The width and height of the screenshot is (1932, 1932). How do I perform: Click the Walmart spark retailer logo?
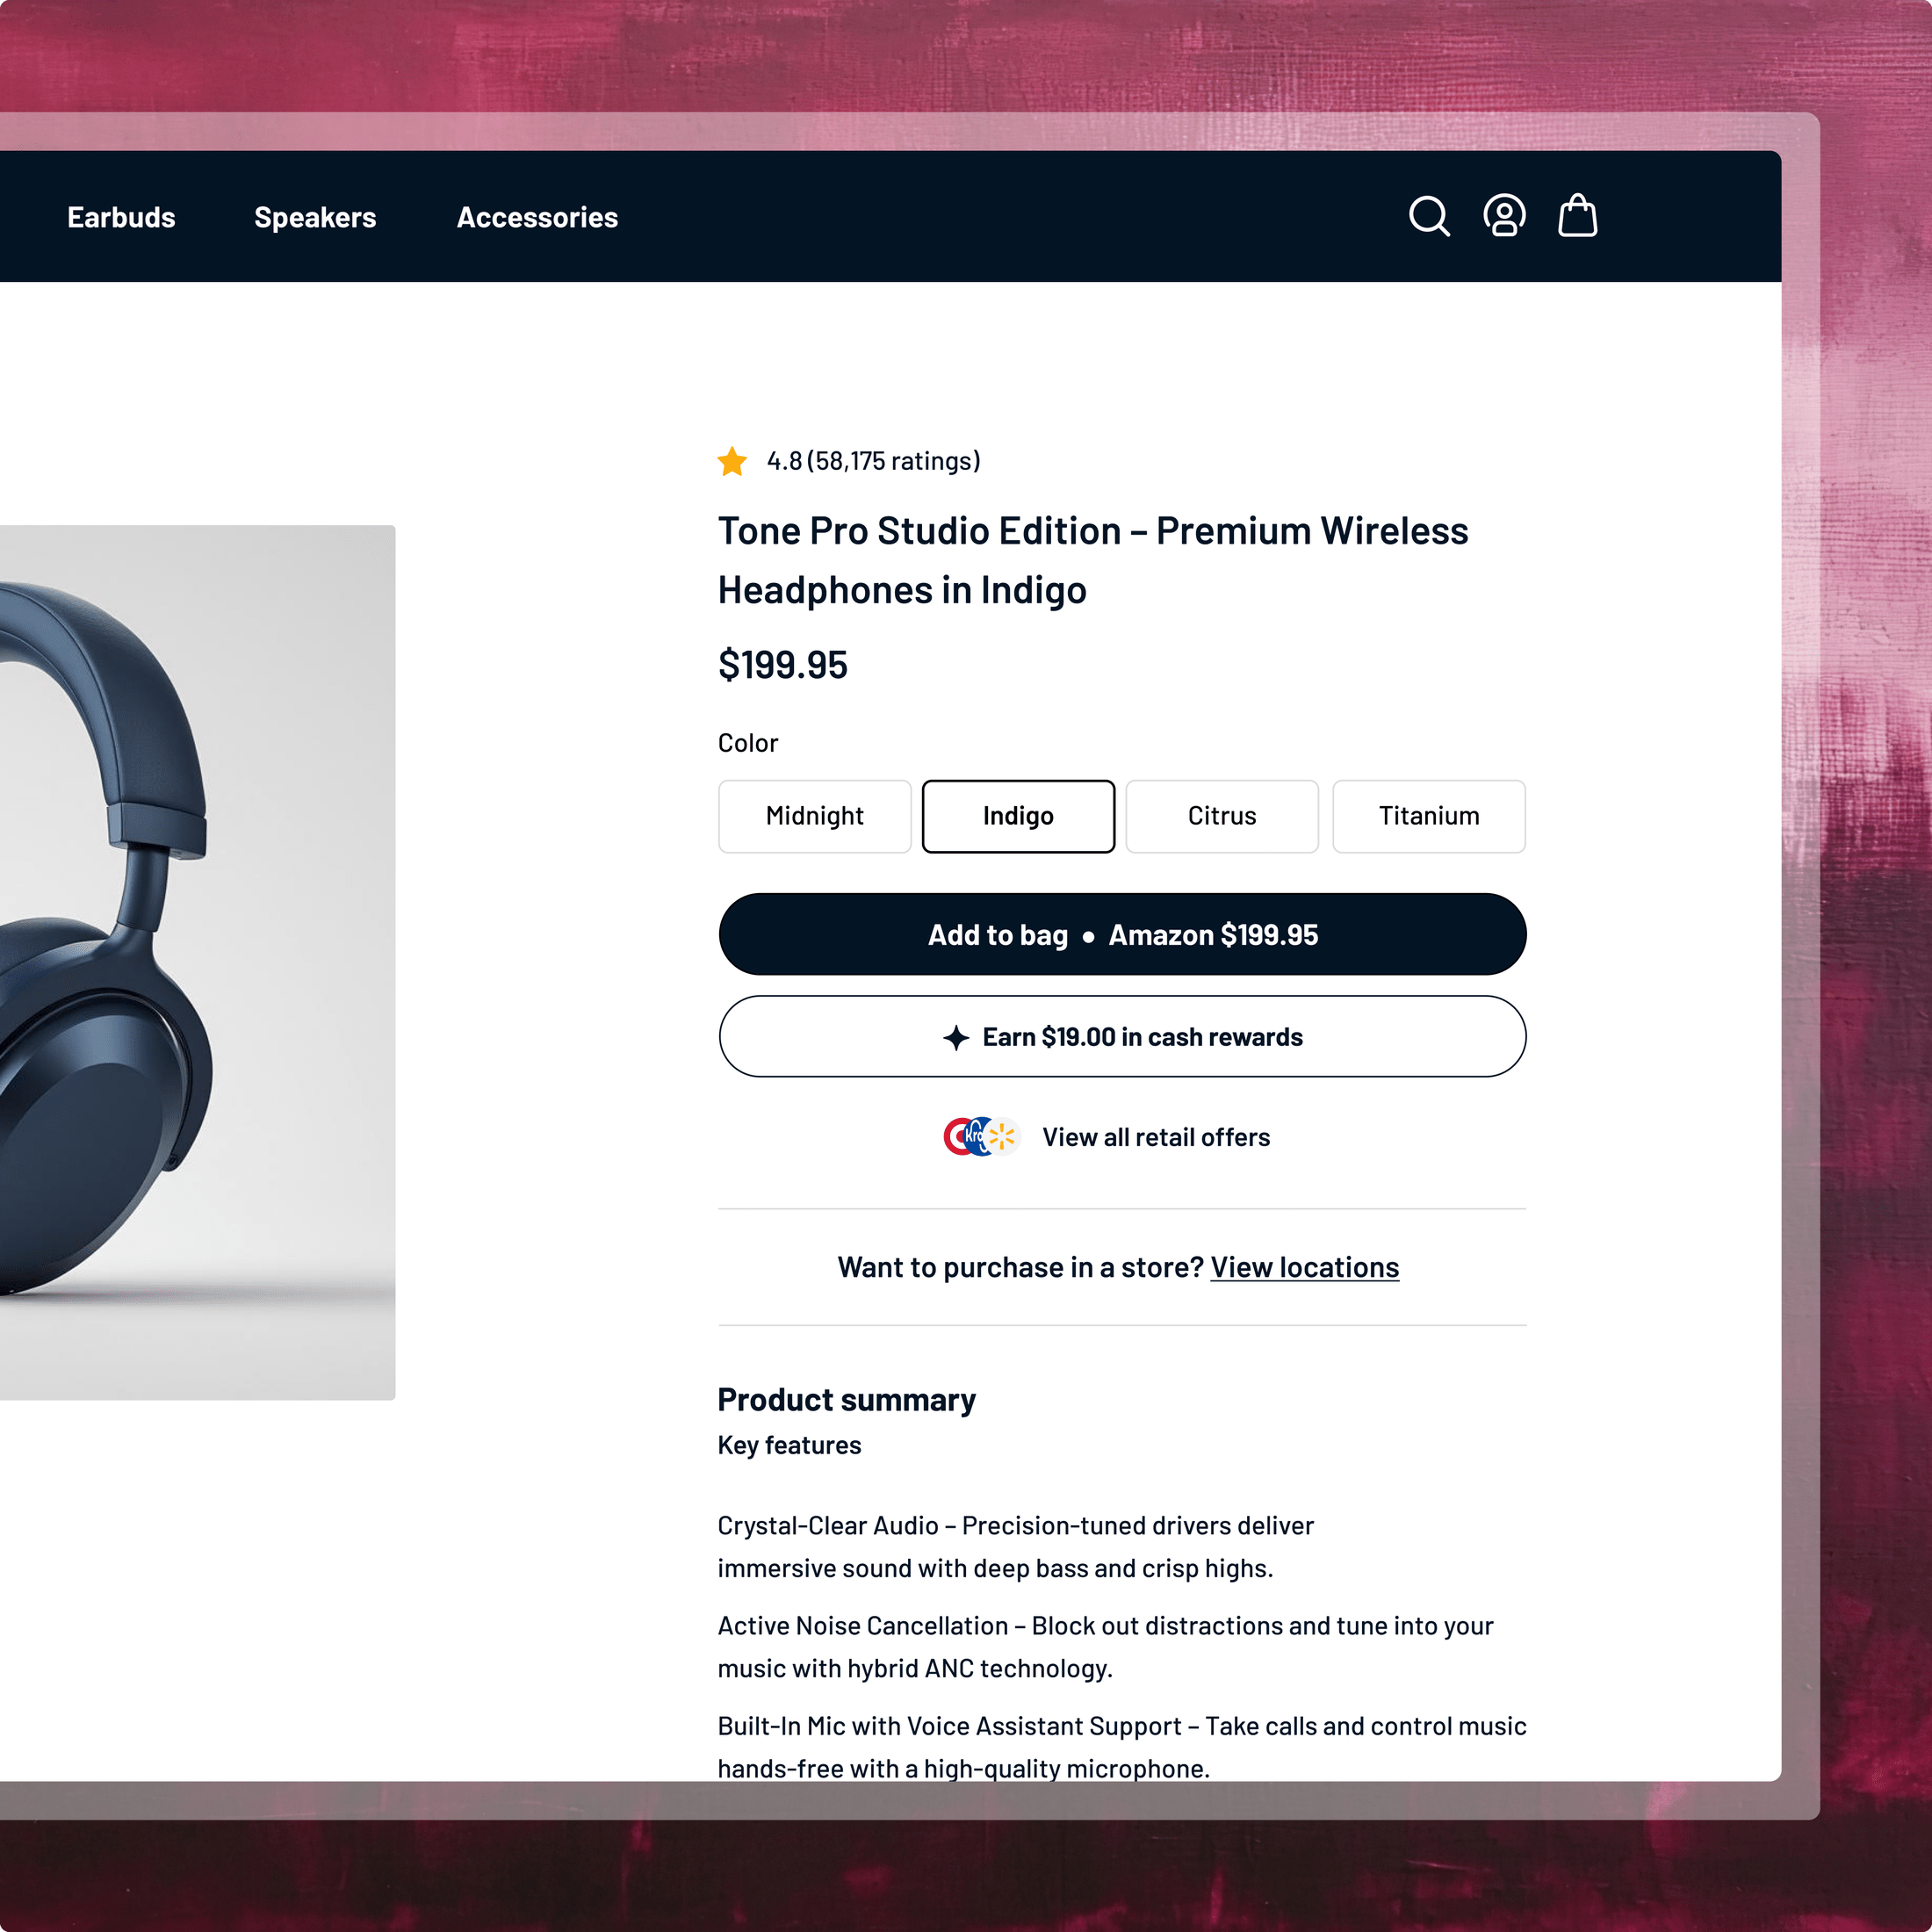tap(1003, 1137)
